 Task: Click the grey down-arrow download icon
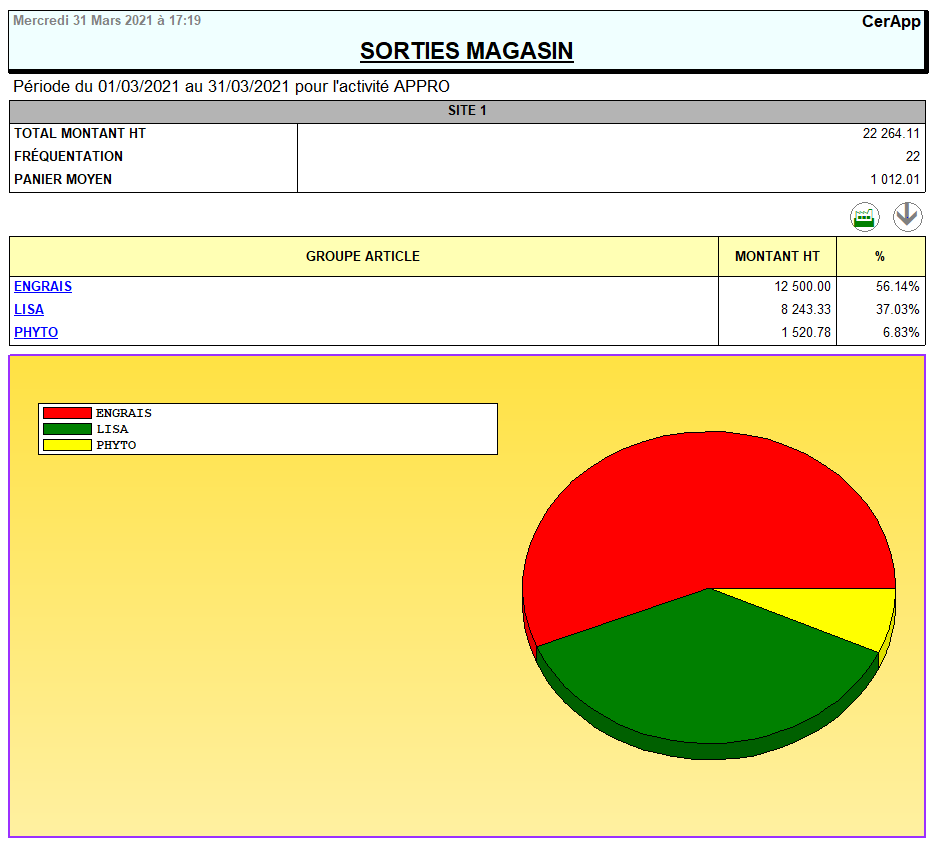tap(907, 216)
